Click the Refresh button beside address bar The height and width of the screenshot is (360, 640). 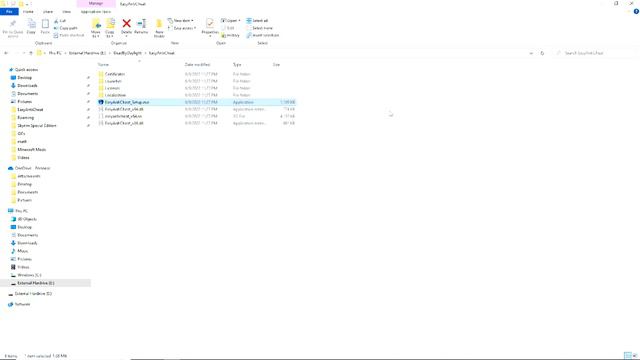pos(542,53)
